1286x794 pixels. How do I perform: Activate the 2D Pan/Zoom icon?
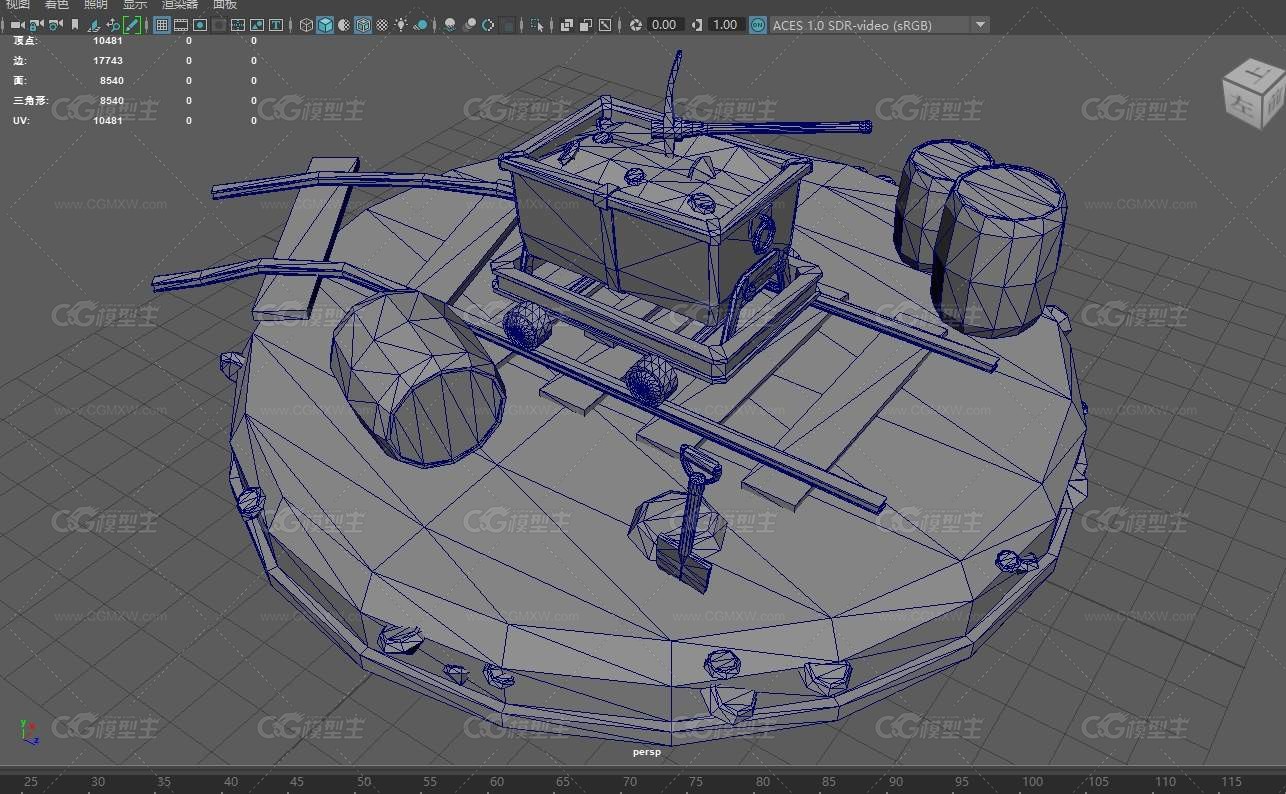tap(113, 25)
